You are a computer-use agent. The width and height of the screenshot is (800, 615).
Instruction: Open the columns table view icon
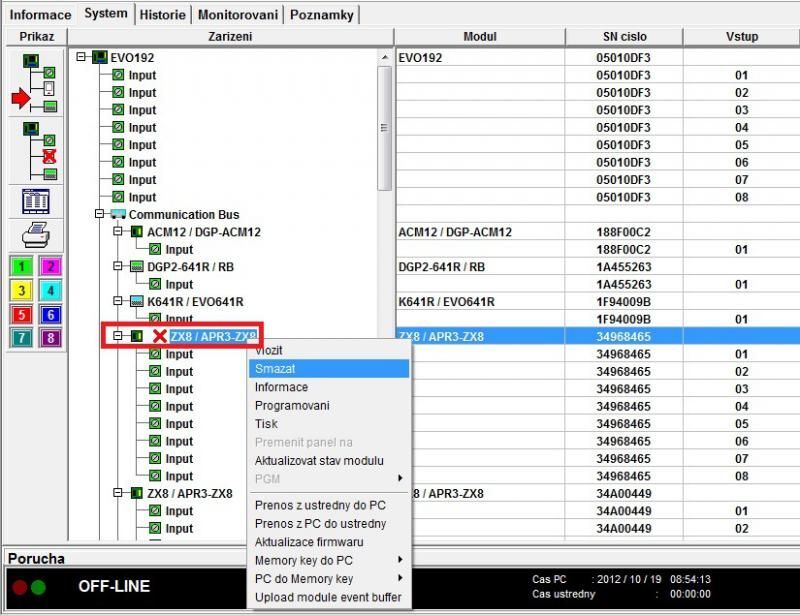click(x=35, y=200)
